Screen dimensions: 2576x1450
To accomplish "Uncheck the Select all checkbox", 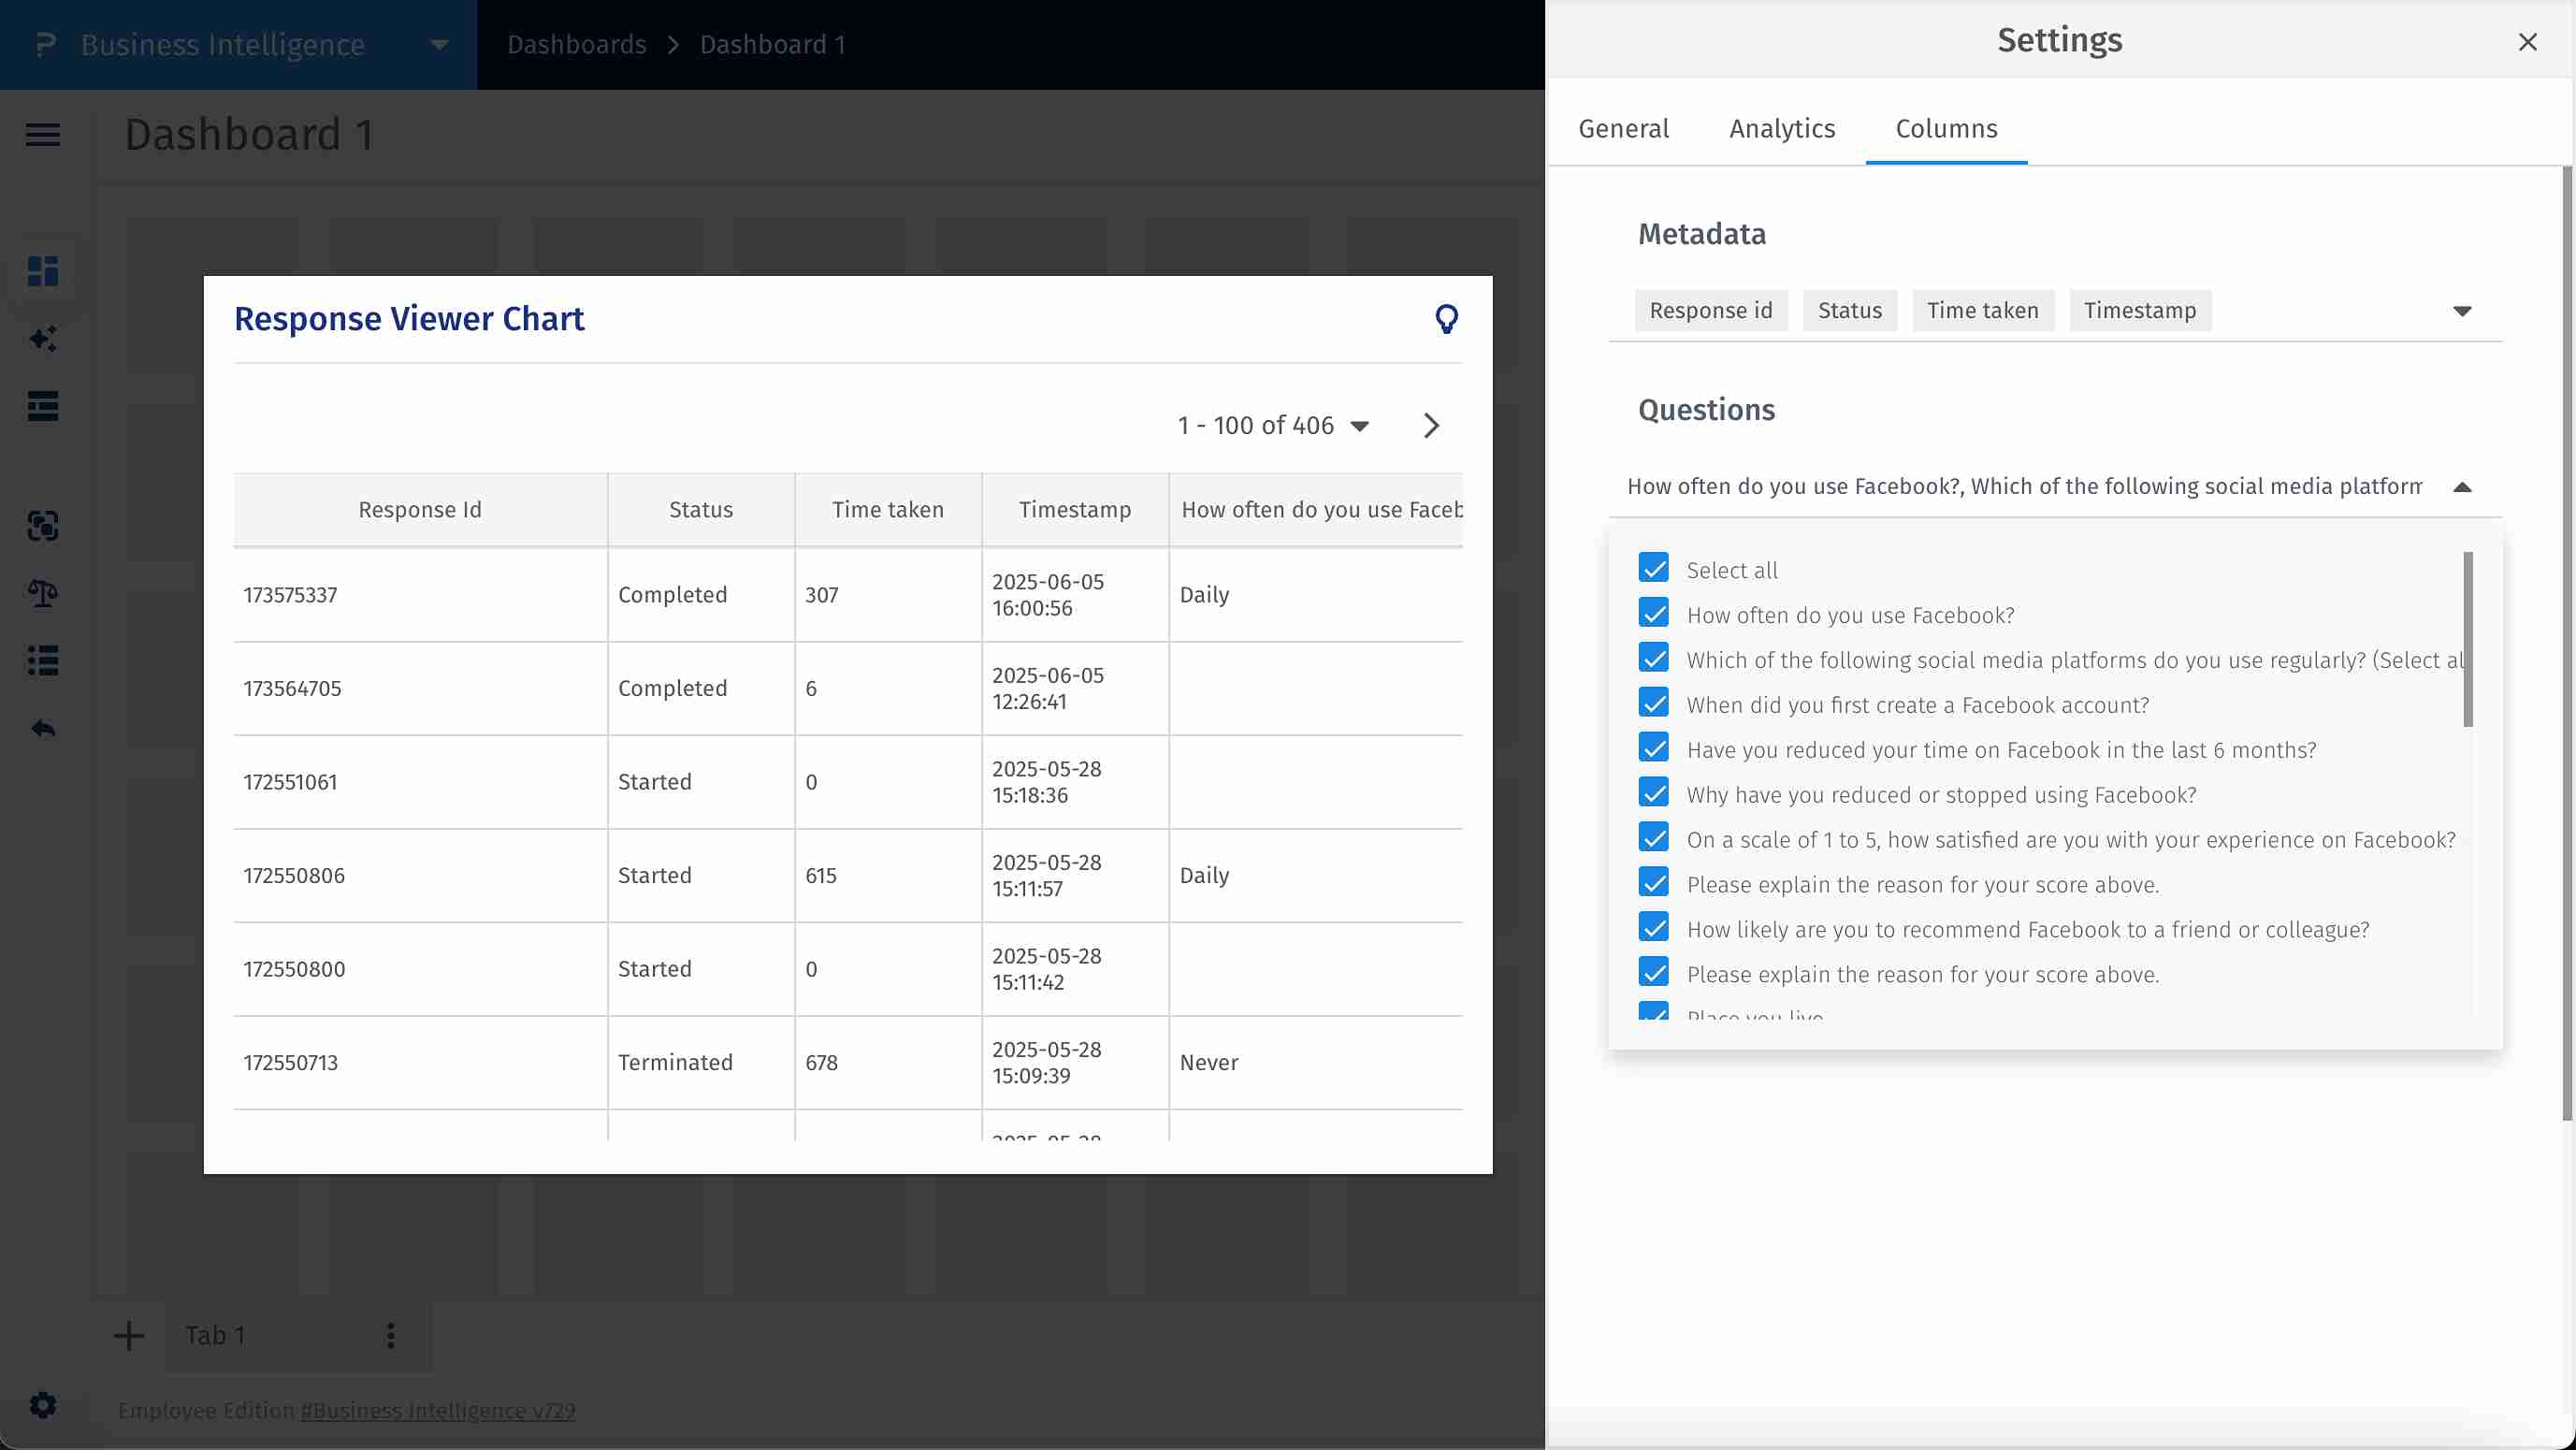I will 1654,568.
